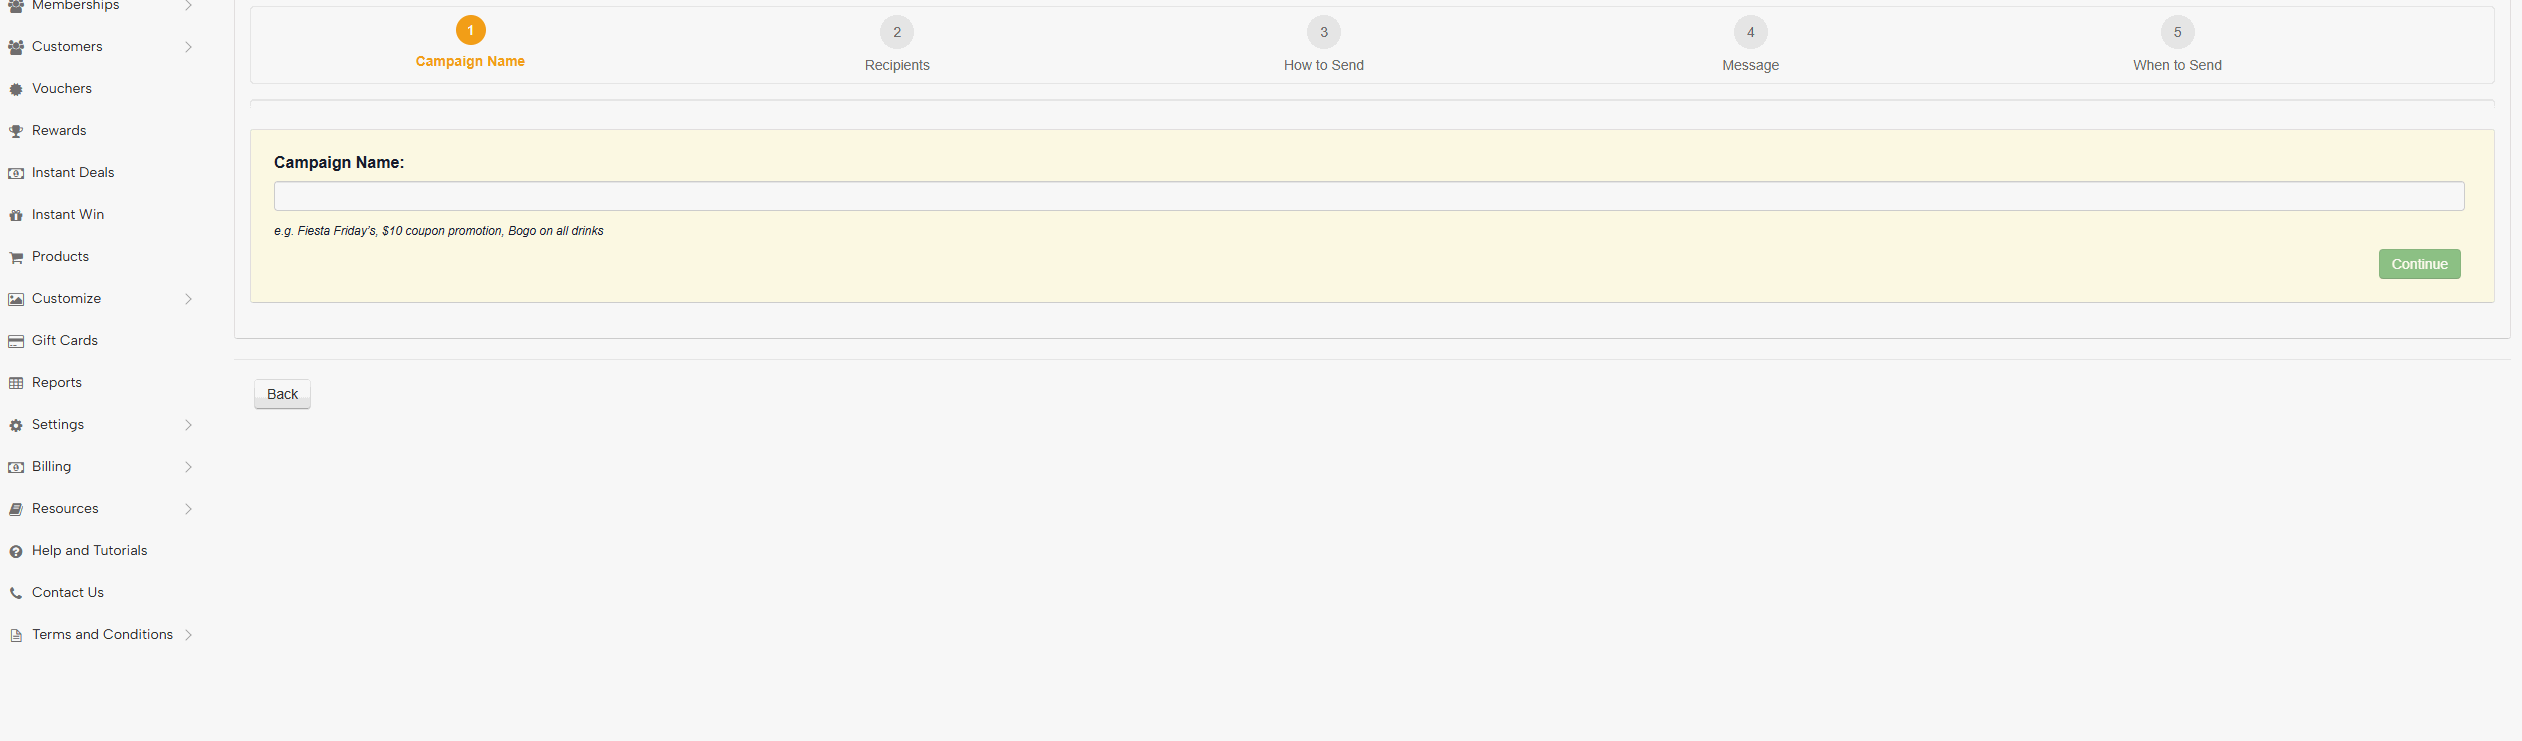2522x741 pixels.
Task: Click the Campaign Name: field heading
Action: [x=339, y=162]
